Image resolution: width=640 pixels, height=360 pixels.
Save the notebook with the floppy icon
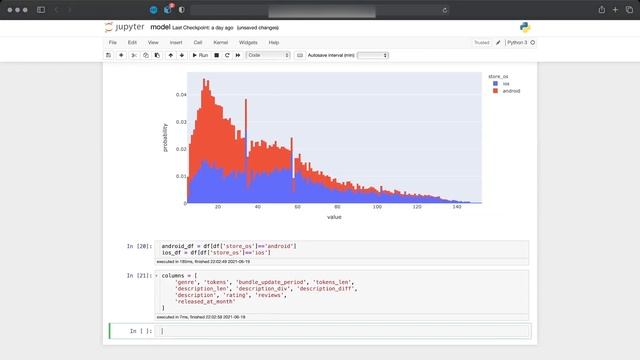(109, 55)
